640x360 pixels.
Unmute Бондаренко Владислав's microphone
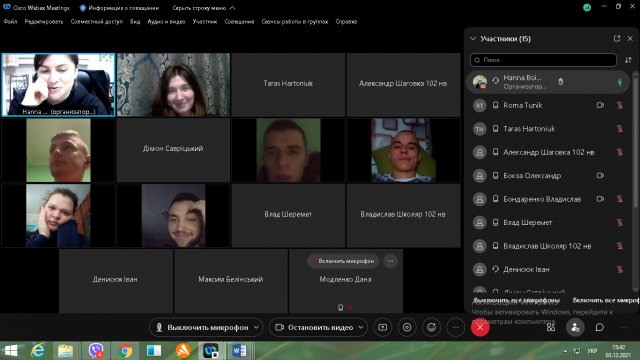point(620,199)
